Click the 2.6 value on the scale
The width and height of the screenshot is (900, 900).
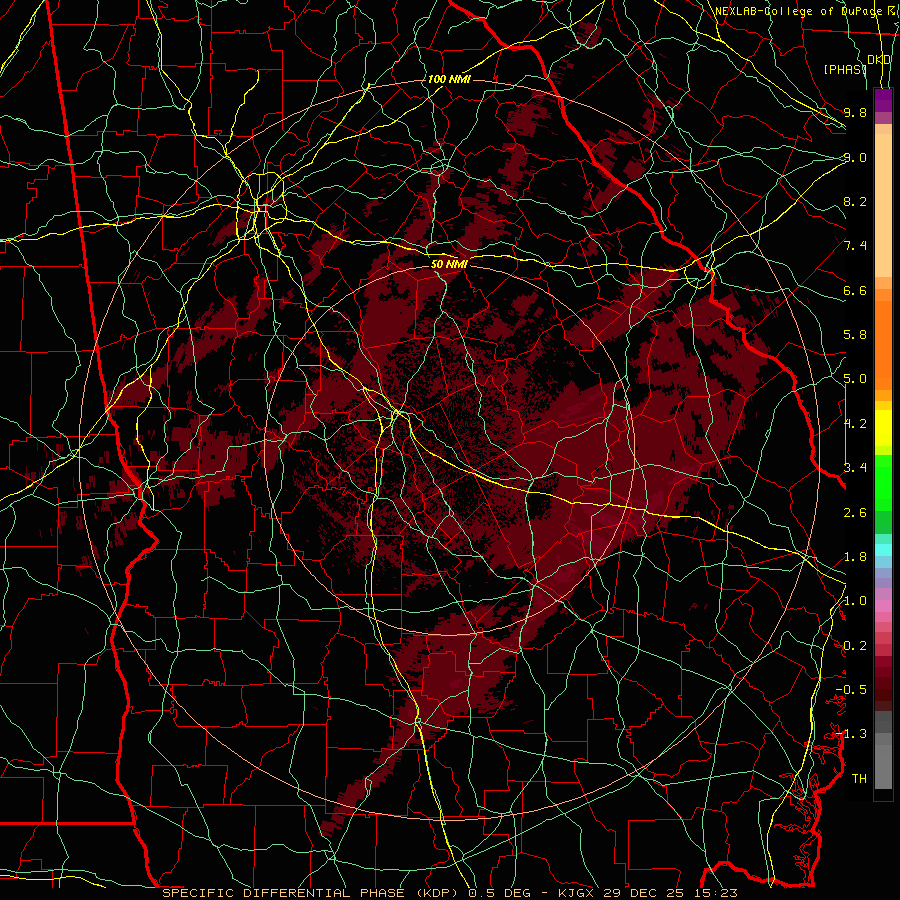855,513
